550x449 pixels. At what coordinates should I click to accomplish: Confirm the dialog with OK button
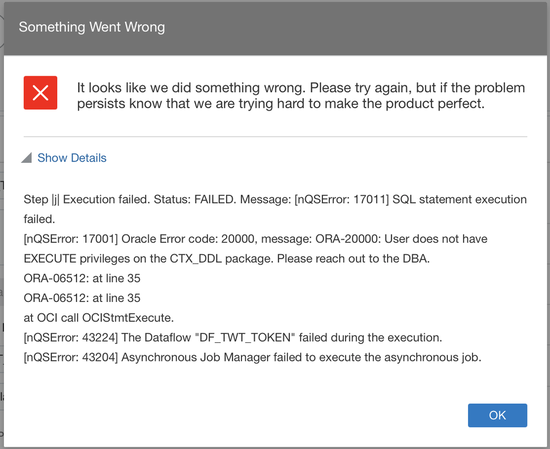pos(497,415)
